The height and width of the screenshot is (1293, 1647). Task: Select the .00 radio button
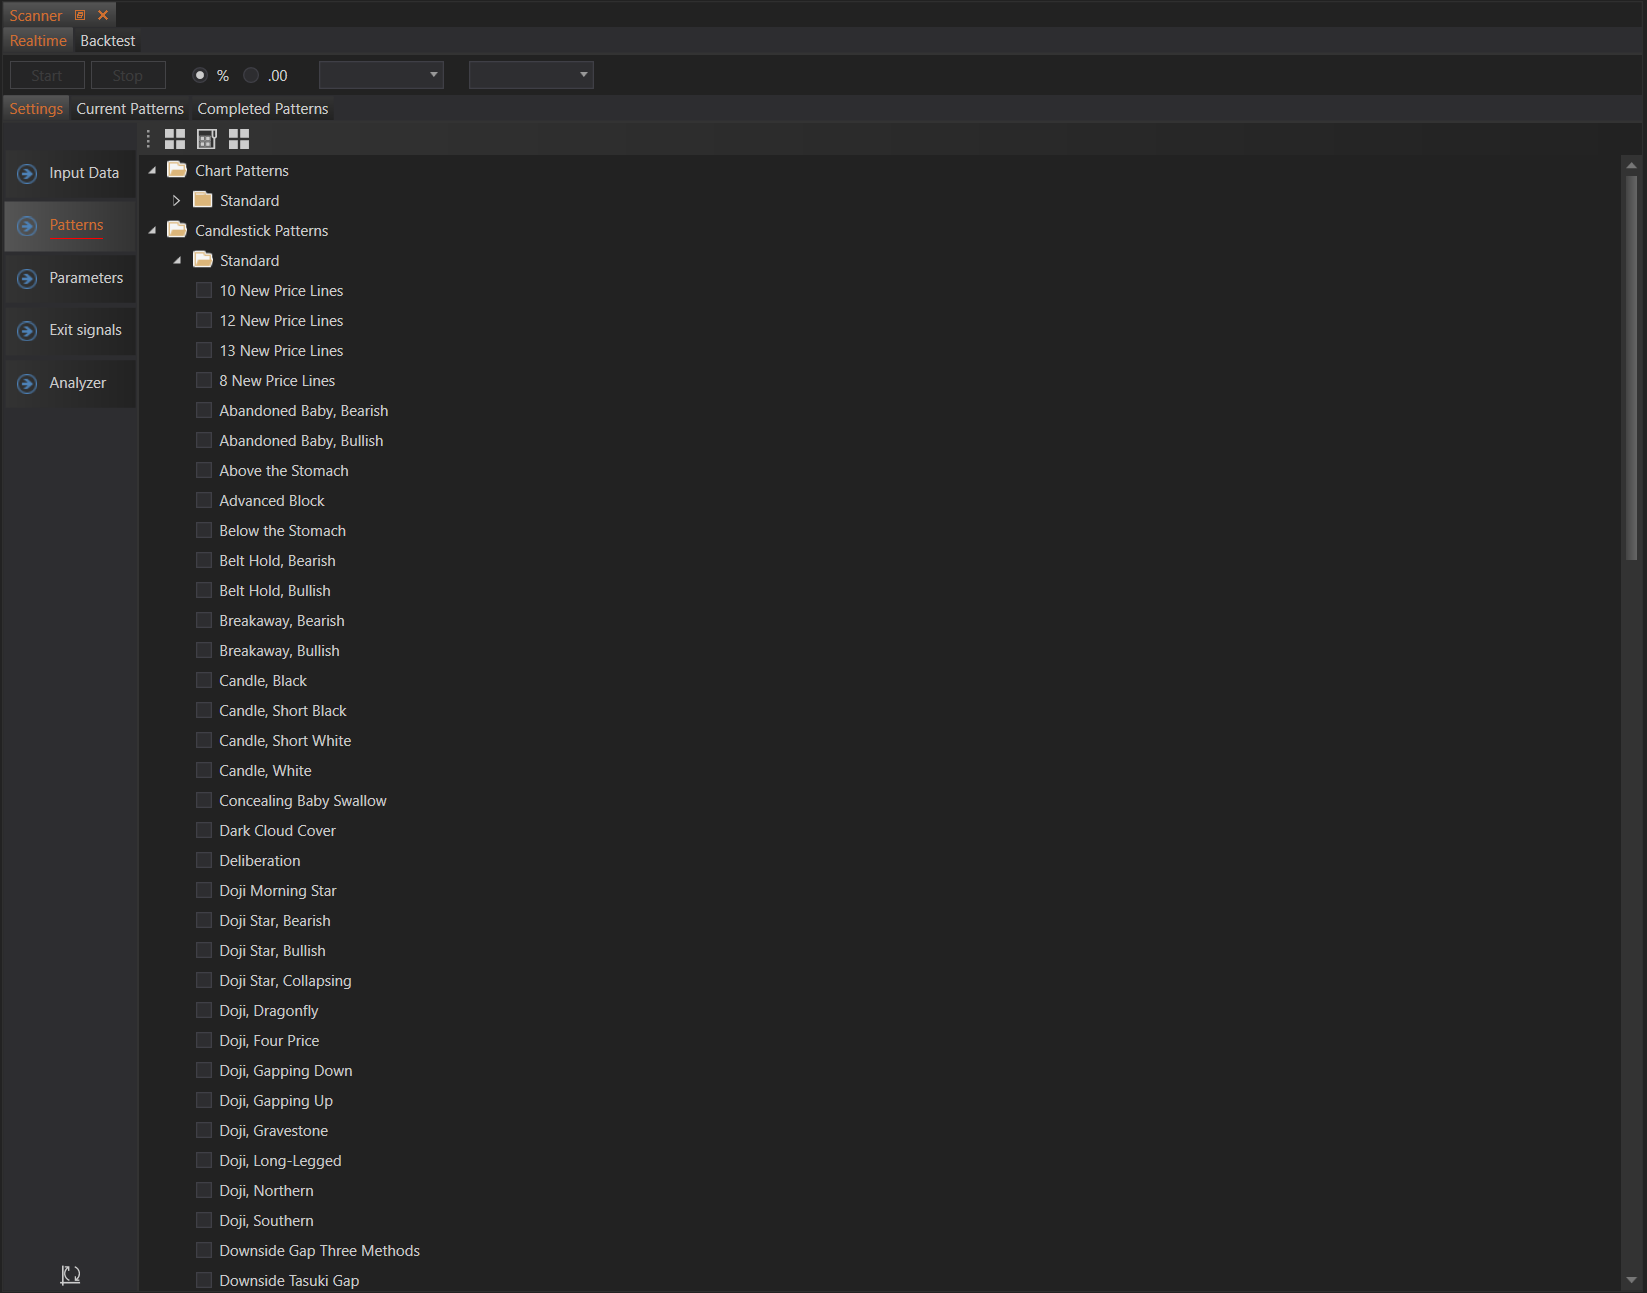(x=252, y=75)
